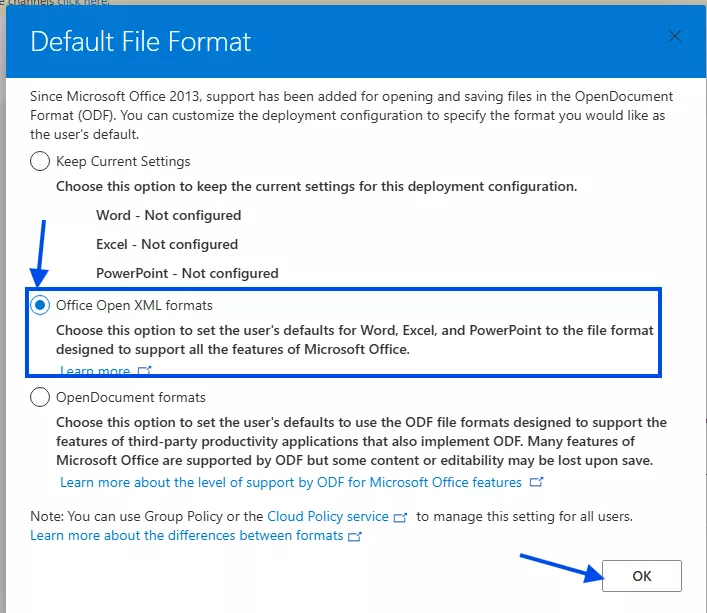Click the 'Keep Current Settings' label text
707x613 pixels.
[123, 161]
